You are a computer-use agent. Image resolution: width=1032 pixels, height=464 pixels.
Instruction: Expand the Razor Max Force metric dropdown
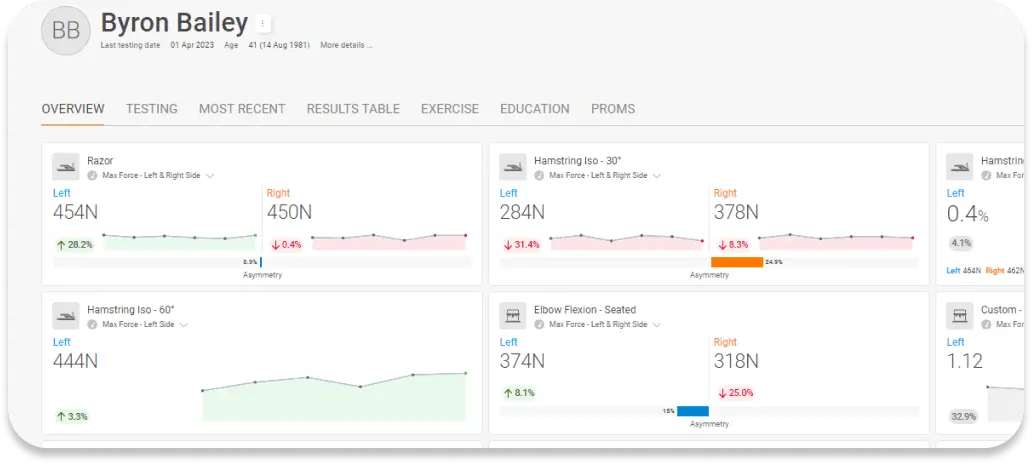pos(210,176)
